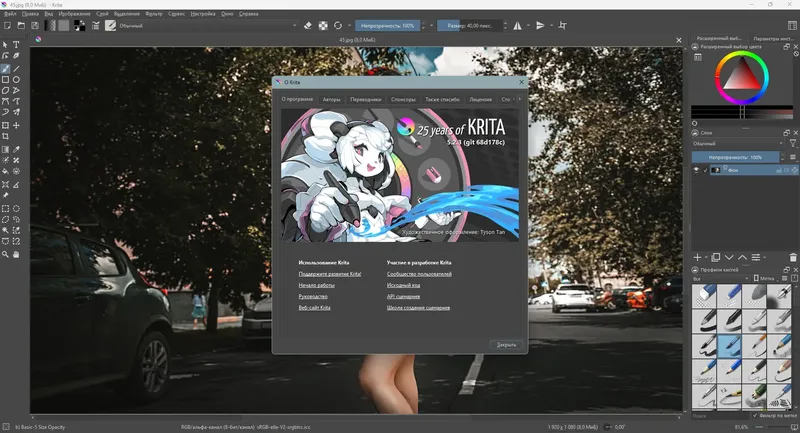Click the wrap-around mode icon

pos(562,26)
